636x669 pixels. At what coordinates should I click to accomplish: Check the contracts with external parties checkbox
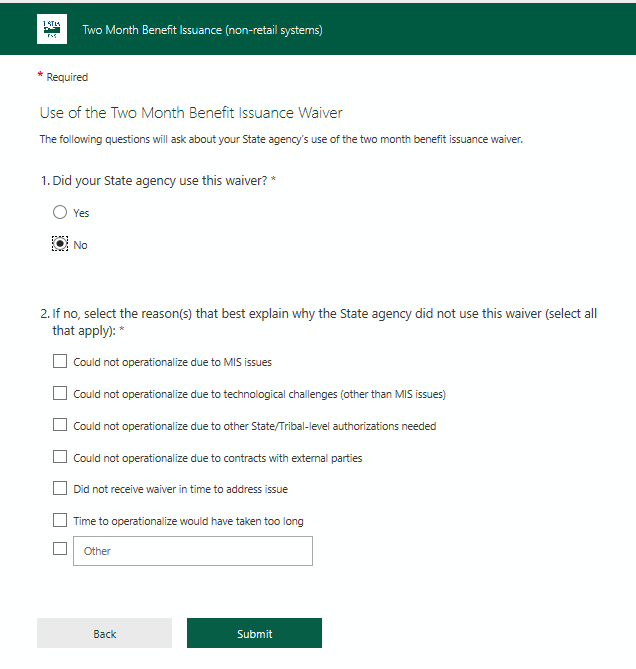tap(60, 457)
